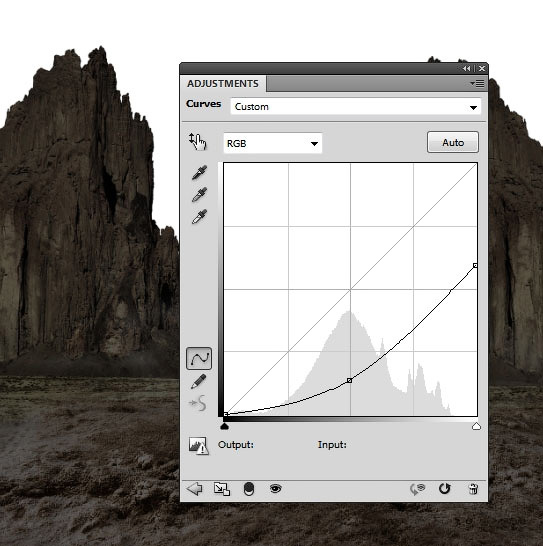543x546 pixels.
Task: Click the Auto button
Action: pyautogui.click(x=453, y=142)
